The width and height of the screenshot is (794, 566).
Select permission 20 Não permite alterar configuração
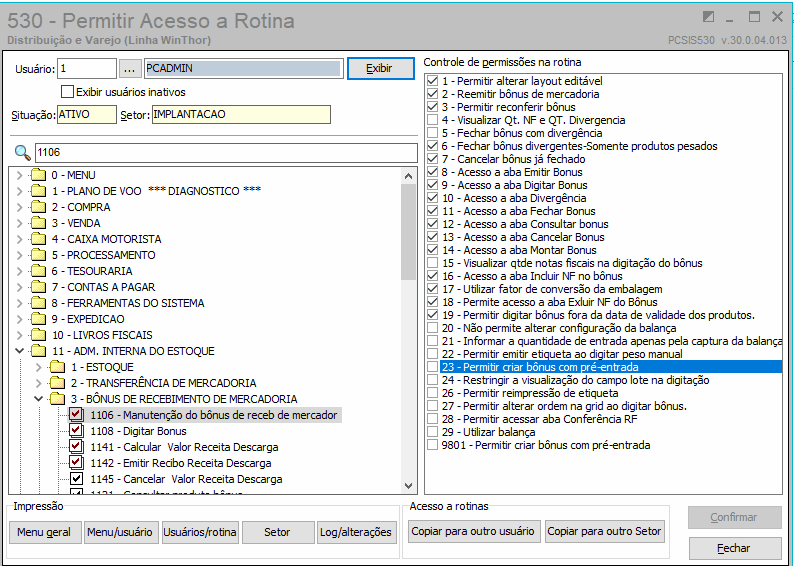559,328
